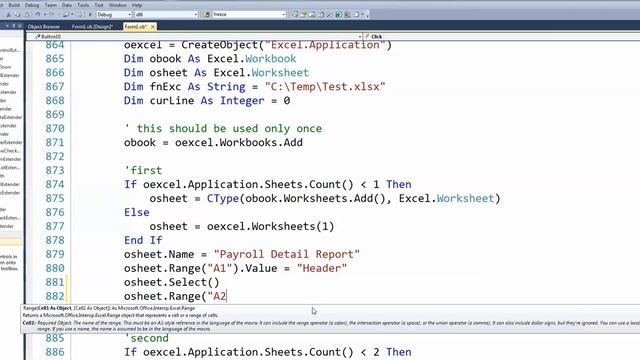The image size is (640, 360).
Task: Click the Cut toolbar icon
Action: pyautogui.click(x=9, y=14)
